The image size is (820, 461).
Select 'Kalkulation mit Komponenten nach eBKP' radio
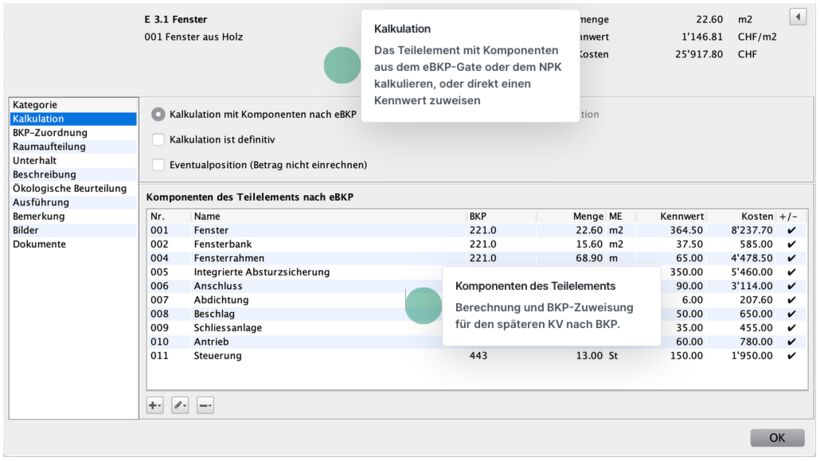point(158,114)
